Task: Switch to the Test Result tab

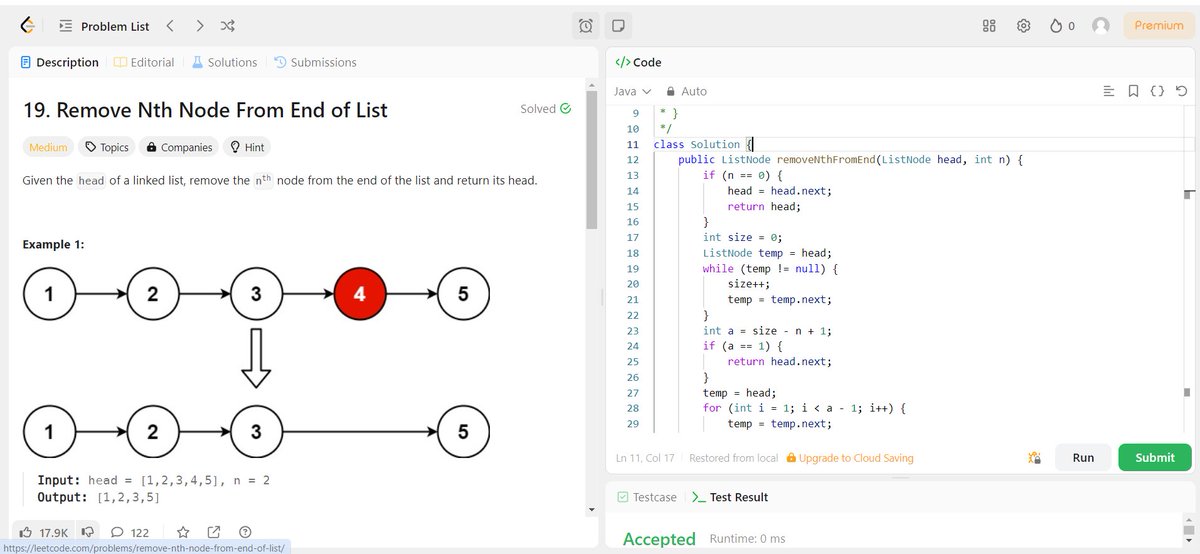Action: coord(729,497)
